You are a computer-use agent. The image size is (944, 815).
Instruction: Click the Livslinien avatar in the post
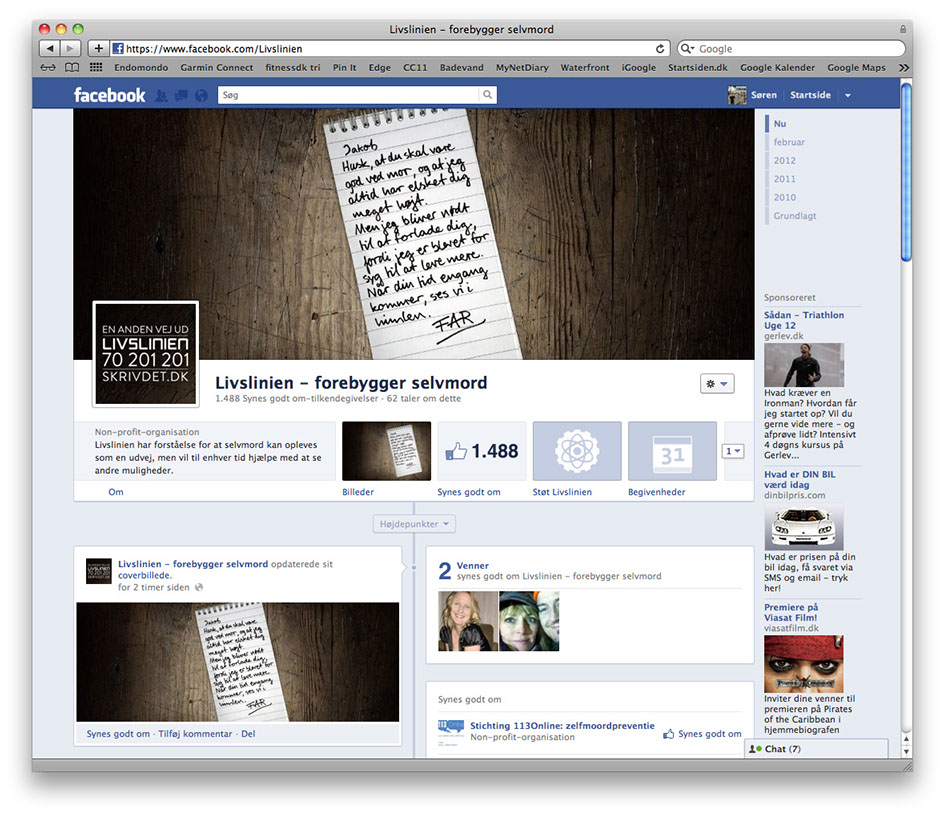point(99,571)
